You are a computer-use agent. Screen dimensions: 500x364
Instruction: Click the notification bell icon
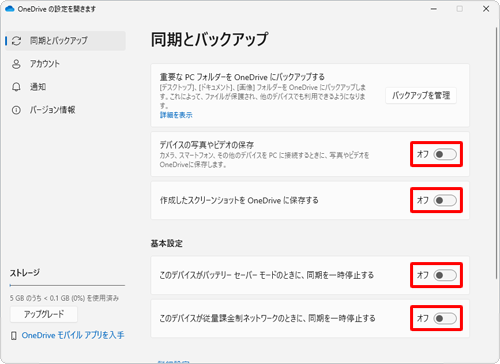point(16,87)
